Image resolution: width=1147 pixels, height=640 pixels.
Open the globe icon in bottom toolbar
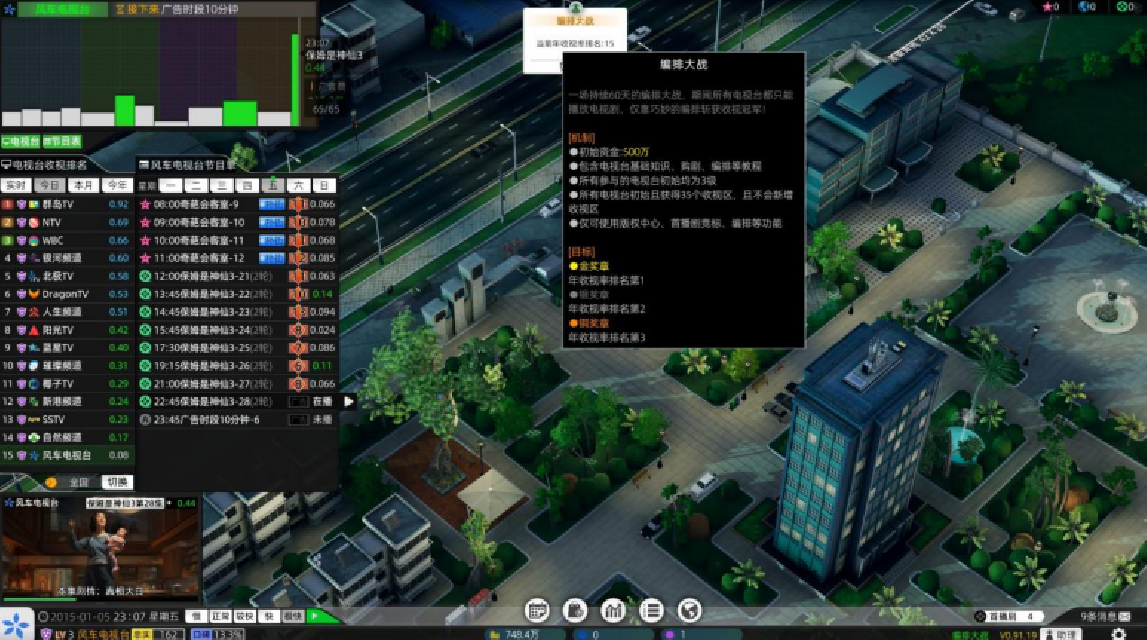pos(689,609)
